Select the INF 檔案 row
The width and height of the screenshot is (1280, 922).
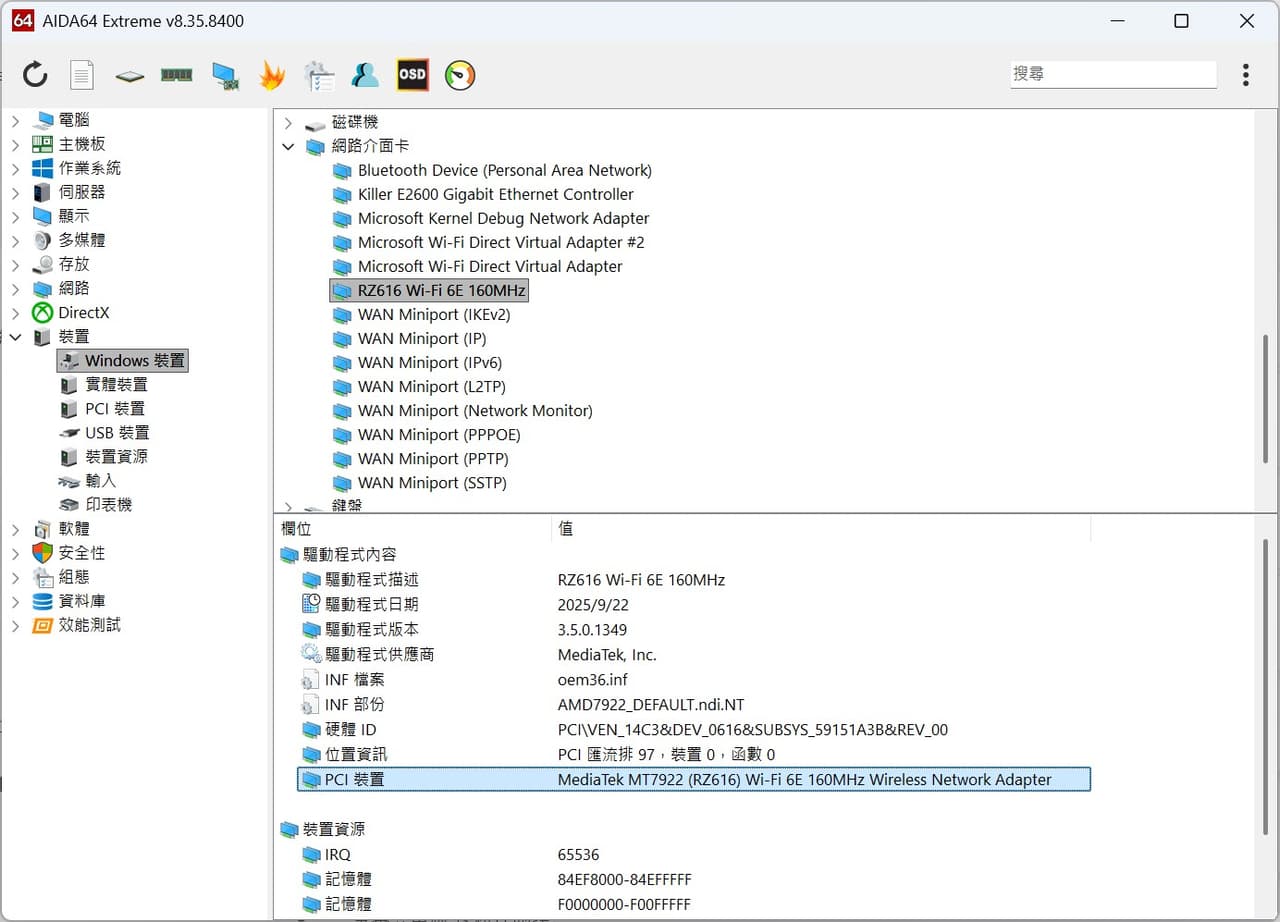pyautogui.click(x=694, y=679)
